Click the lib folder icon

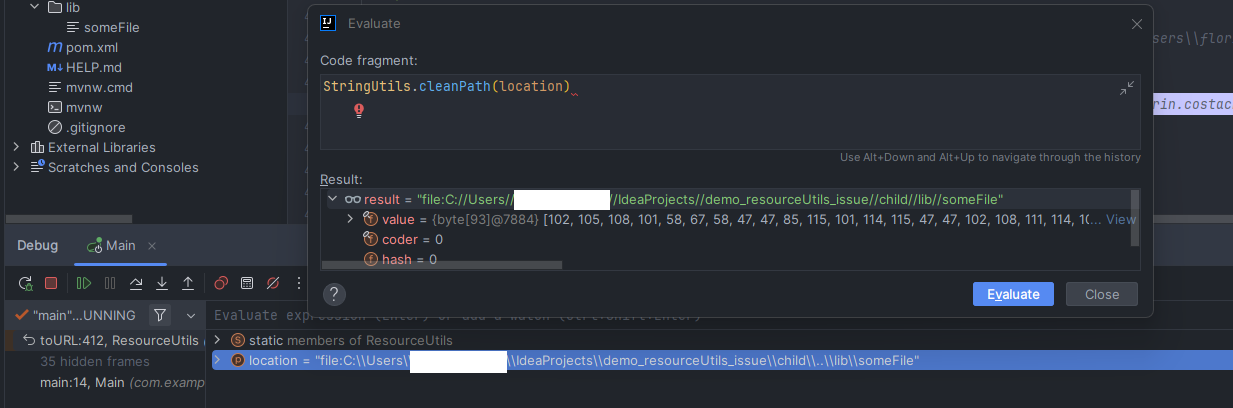(55, 7)
